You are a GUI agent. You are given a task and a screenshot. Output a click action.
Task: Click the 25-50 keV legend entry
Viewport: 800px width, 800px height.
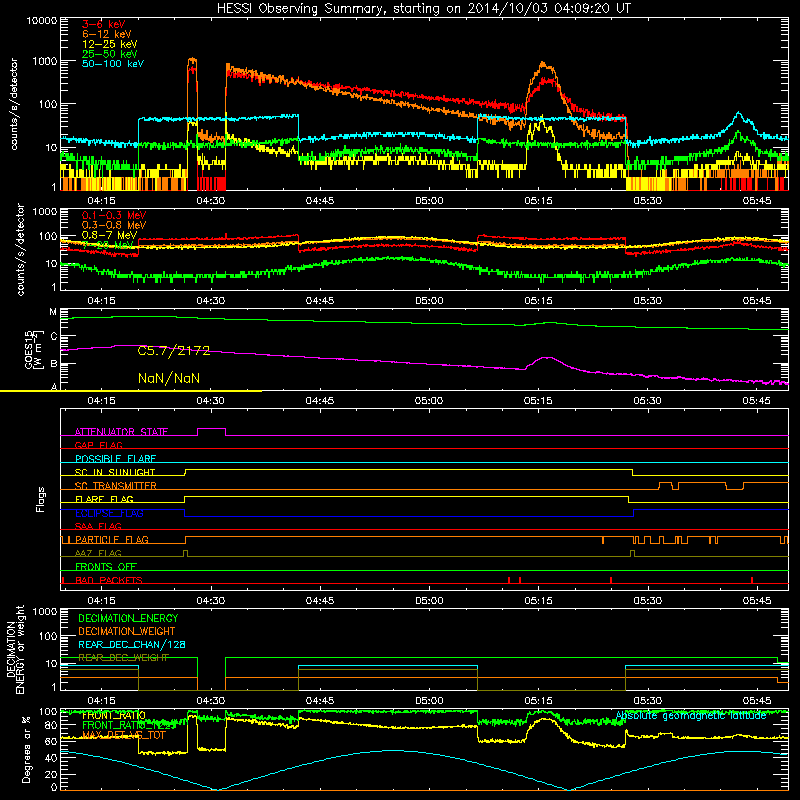tap(110, 54)
